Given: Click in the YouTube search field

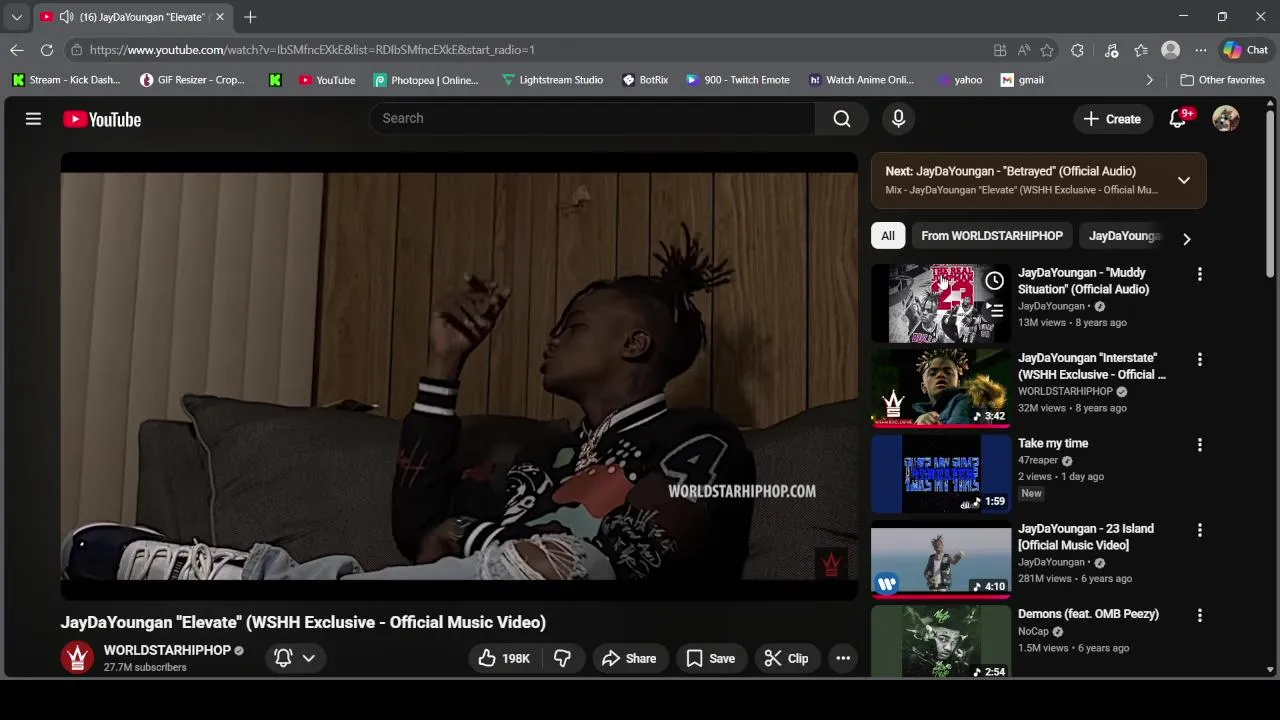Looking at the screenshot, I should [x=593, y=118].
